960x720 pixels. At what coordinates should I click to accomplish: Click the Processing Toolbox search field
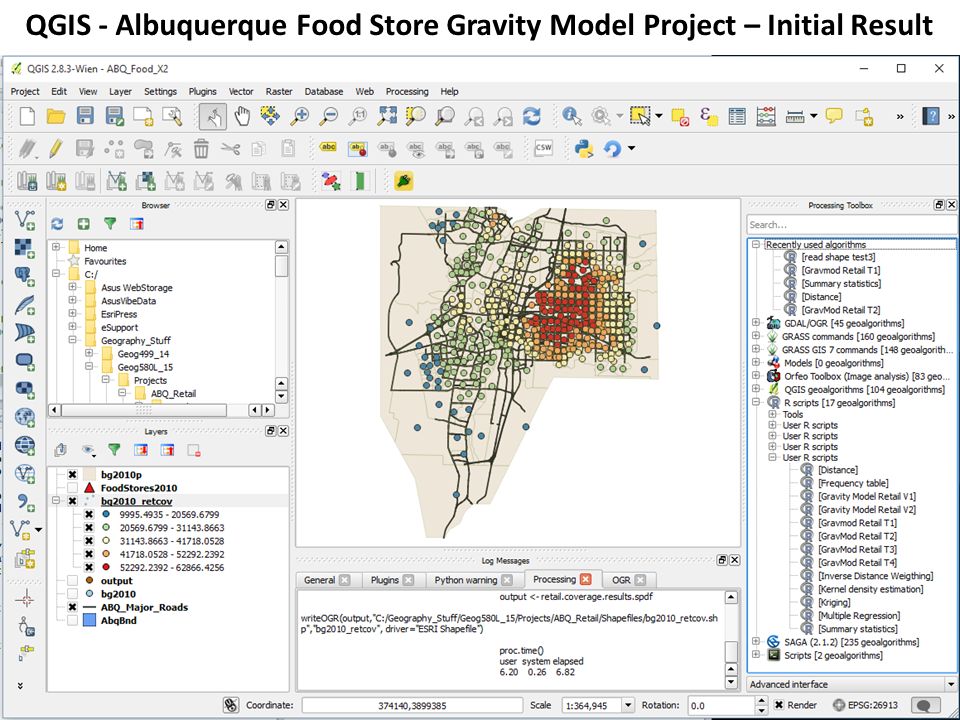tap(851, 225)
